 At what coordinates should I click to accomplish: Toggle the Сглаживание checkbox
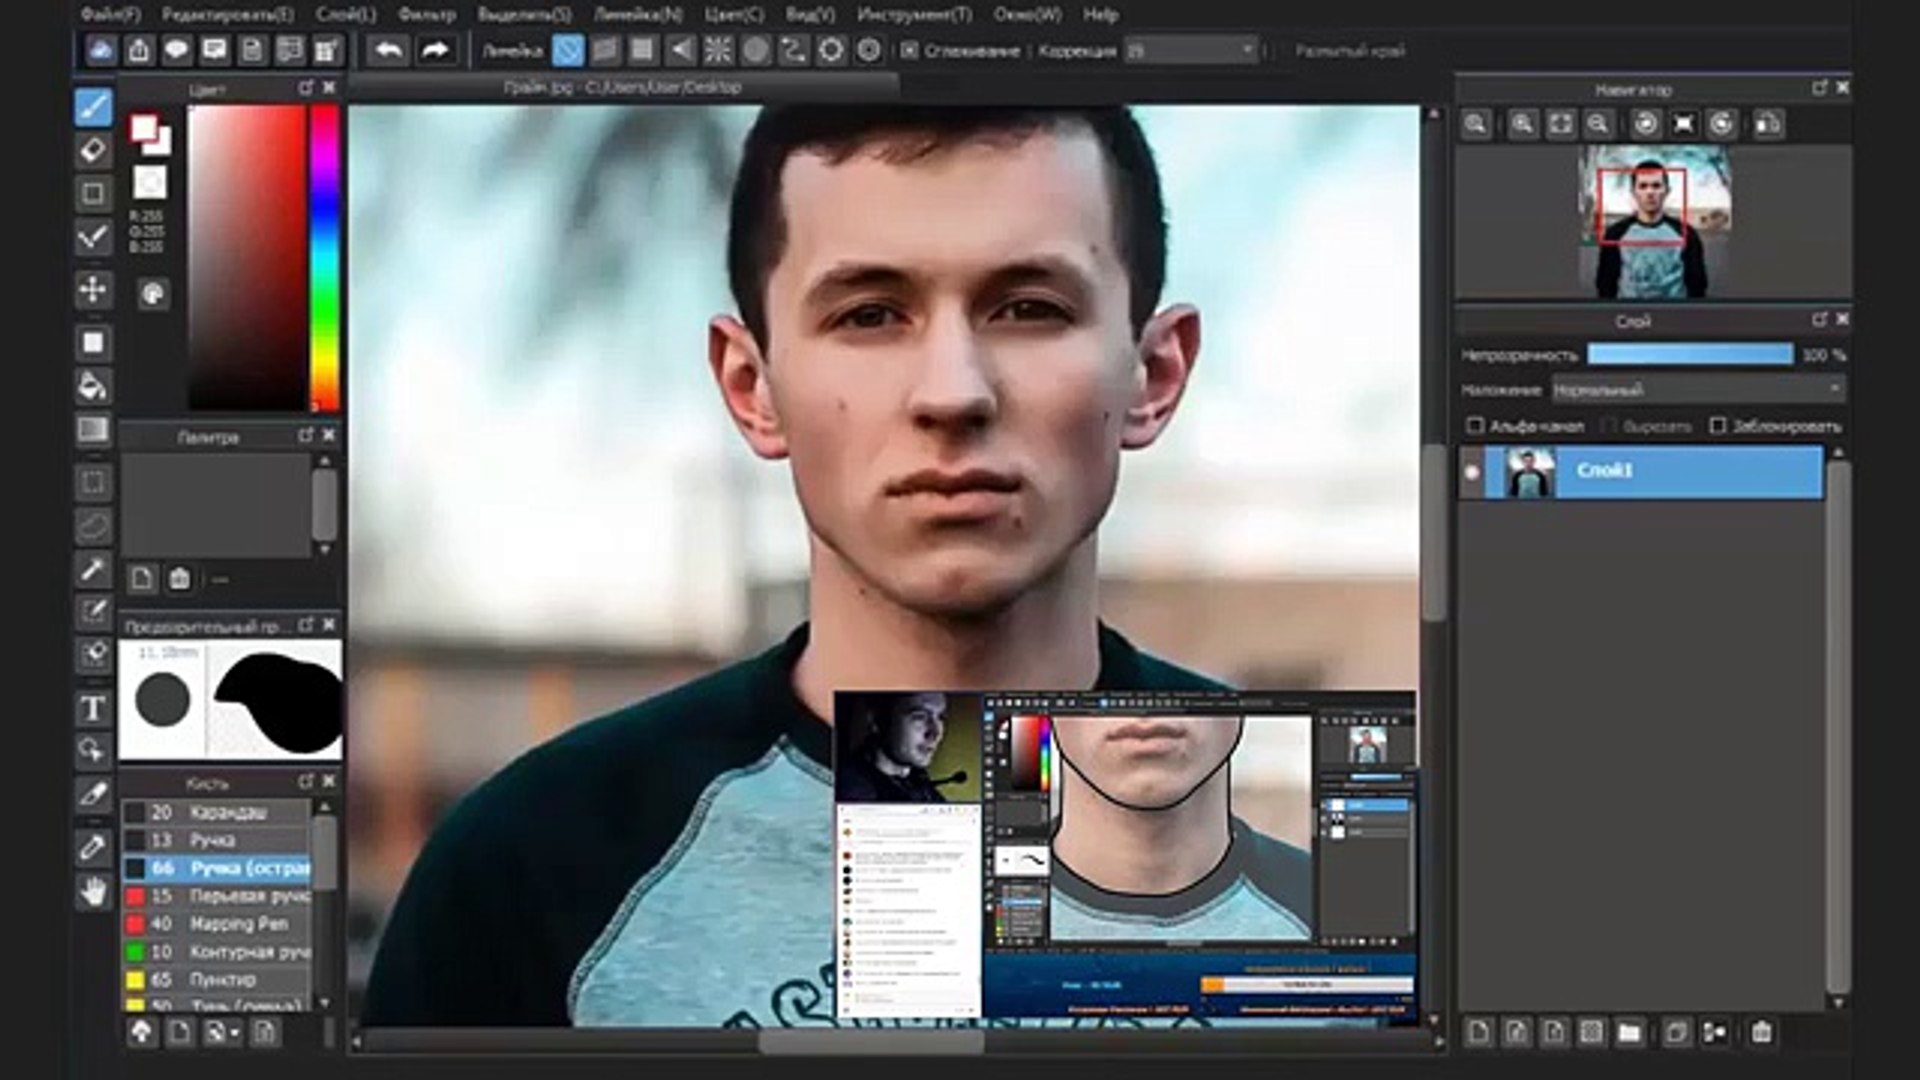tap(909, 50)
